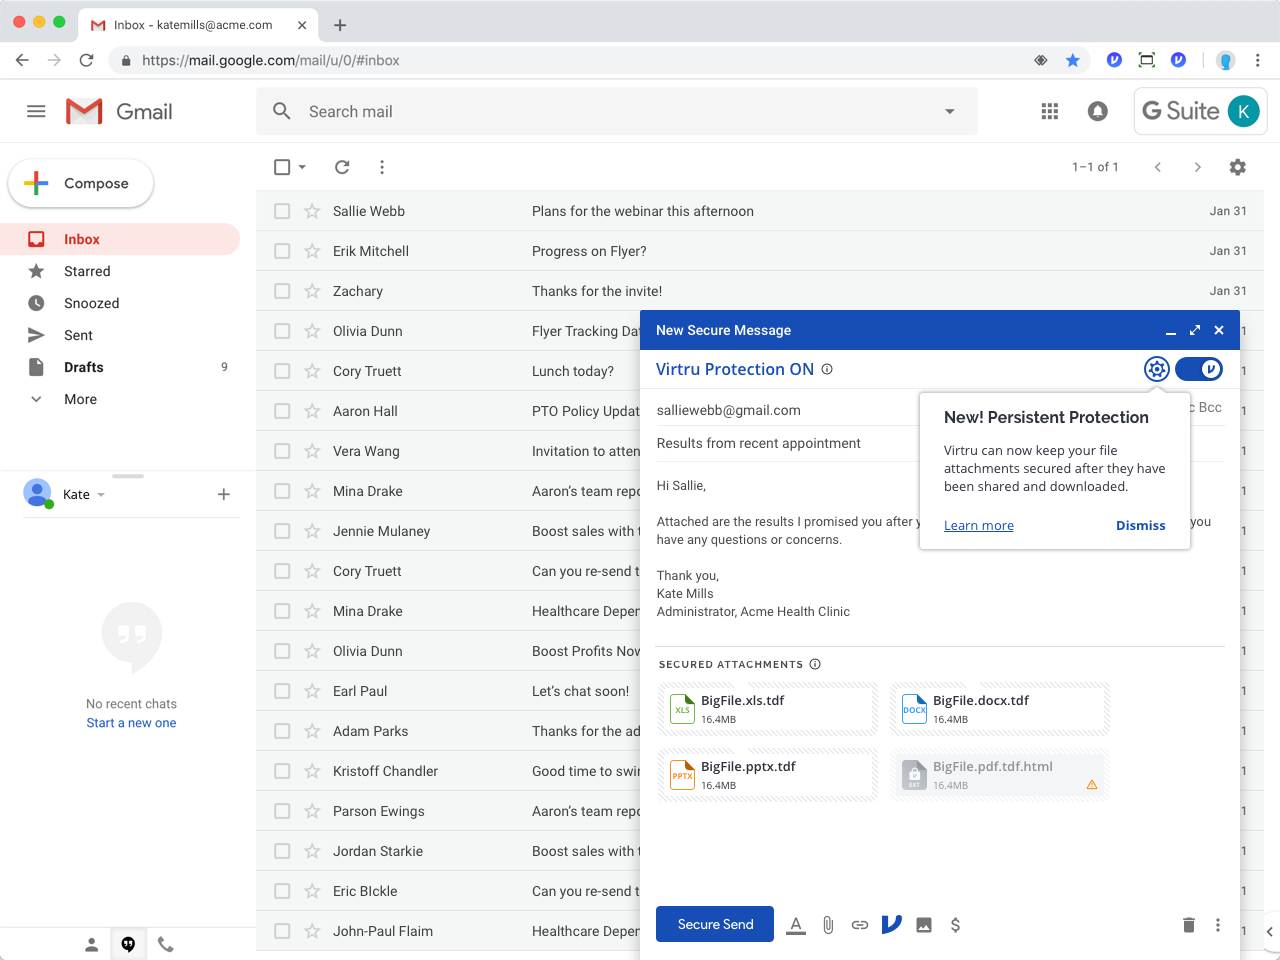The width and height of the screenshot is (1280, 960).
Task: Attach a file with the paperclip
Action: pyautogui.click(x=828, y=925)
